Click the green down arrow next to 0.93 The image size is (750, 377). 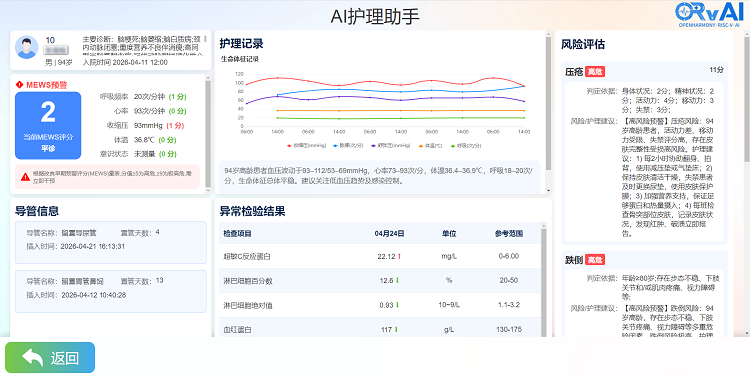click(397, 305)
